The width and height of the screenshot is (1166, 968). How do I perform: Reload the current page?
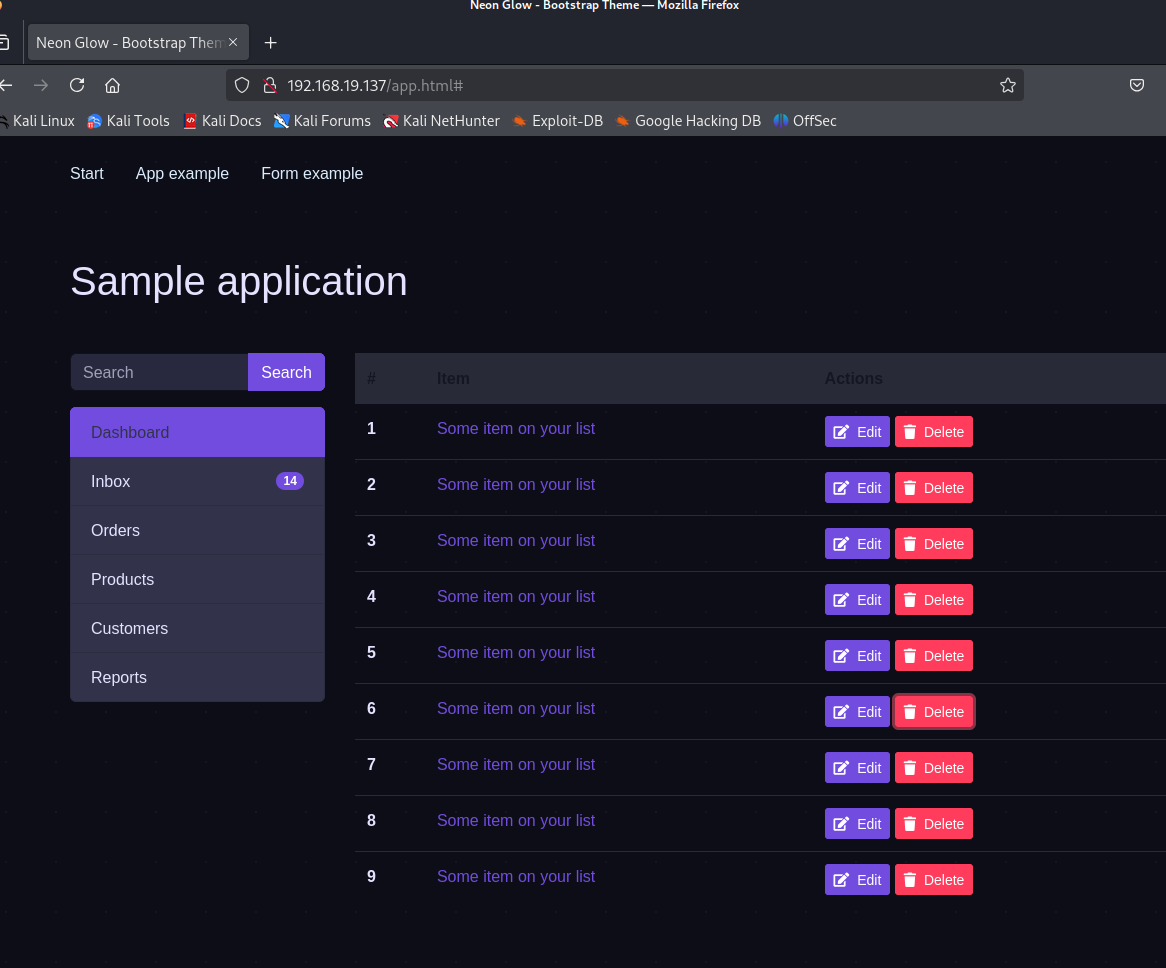pos(77,85)
